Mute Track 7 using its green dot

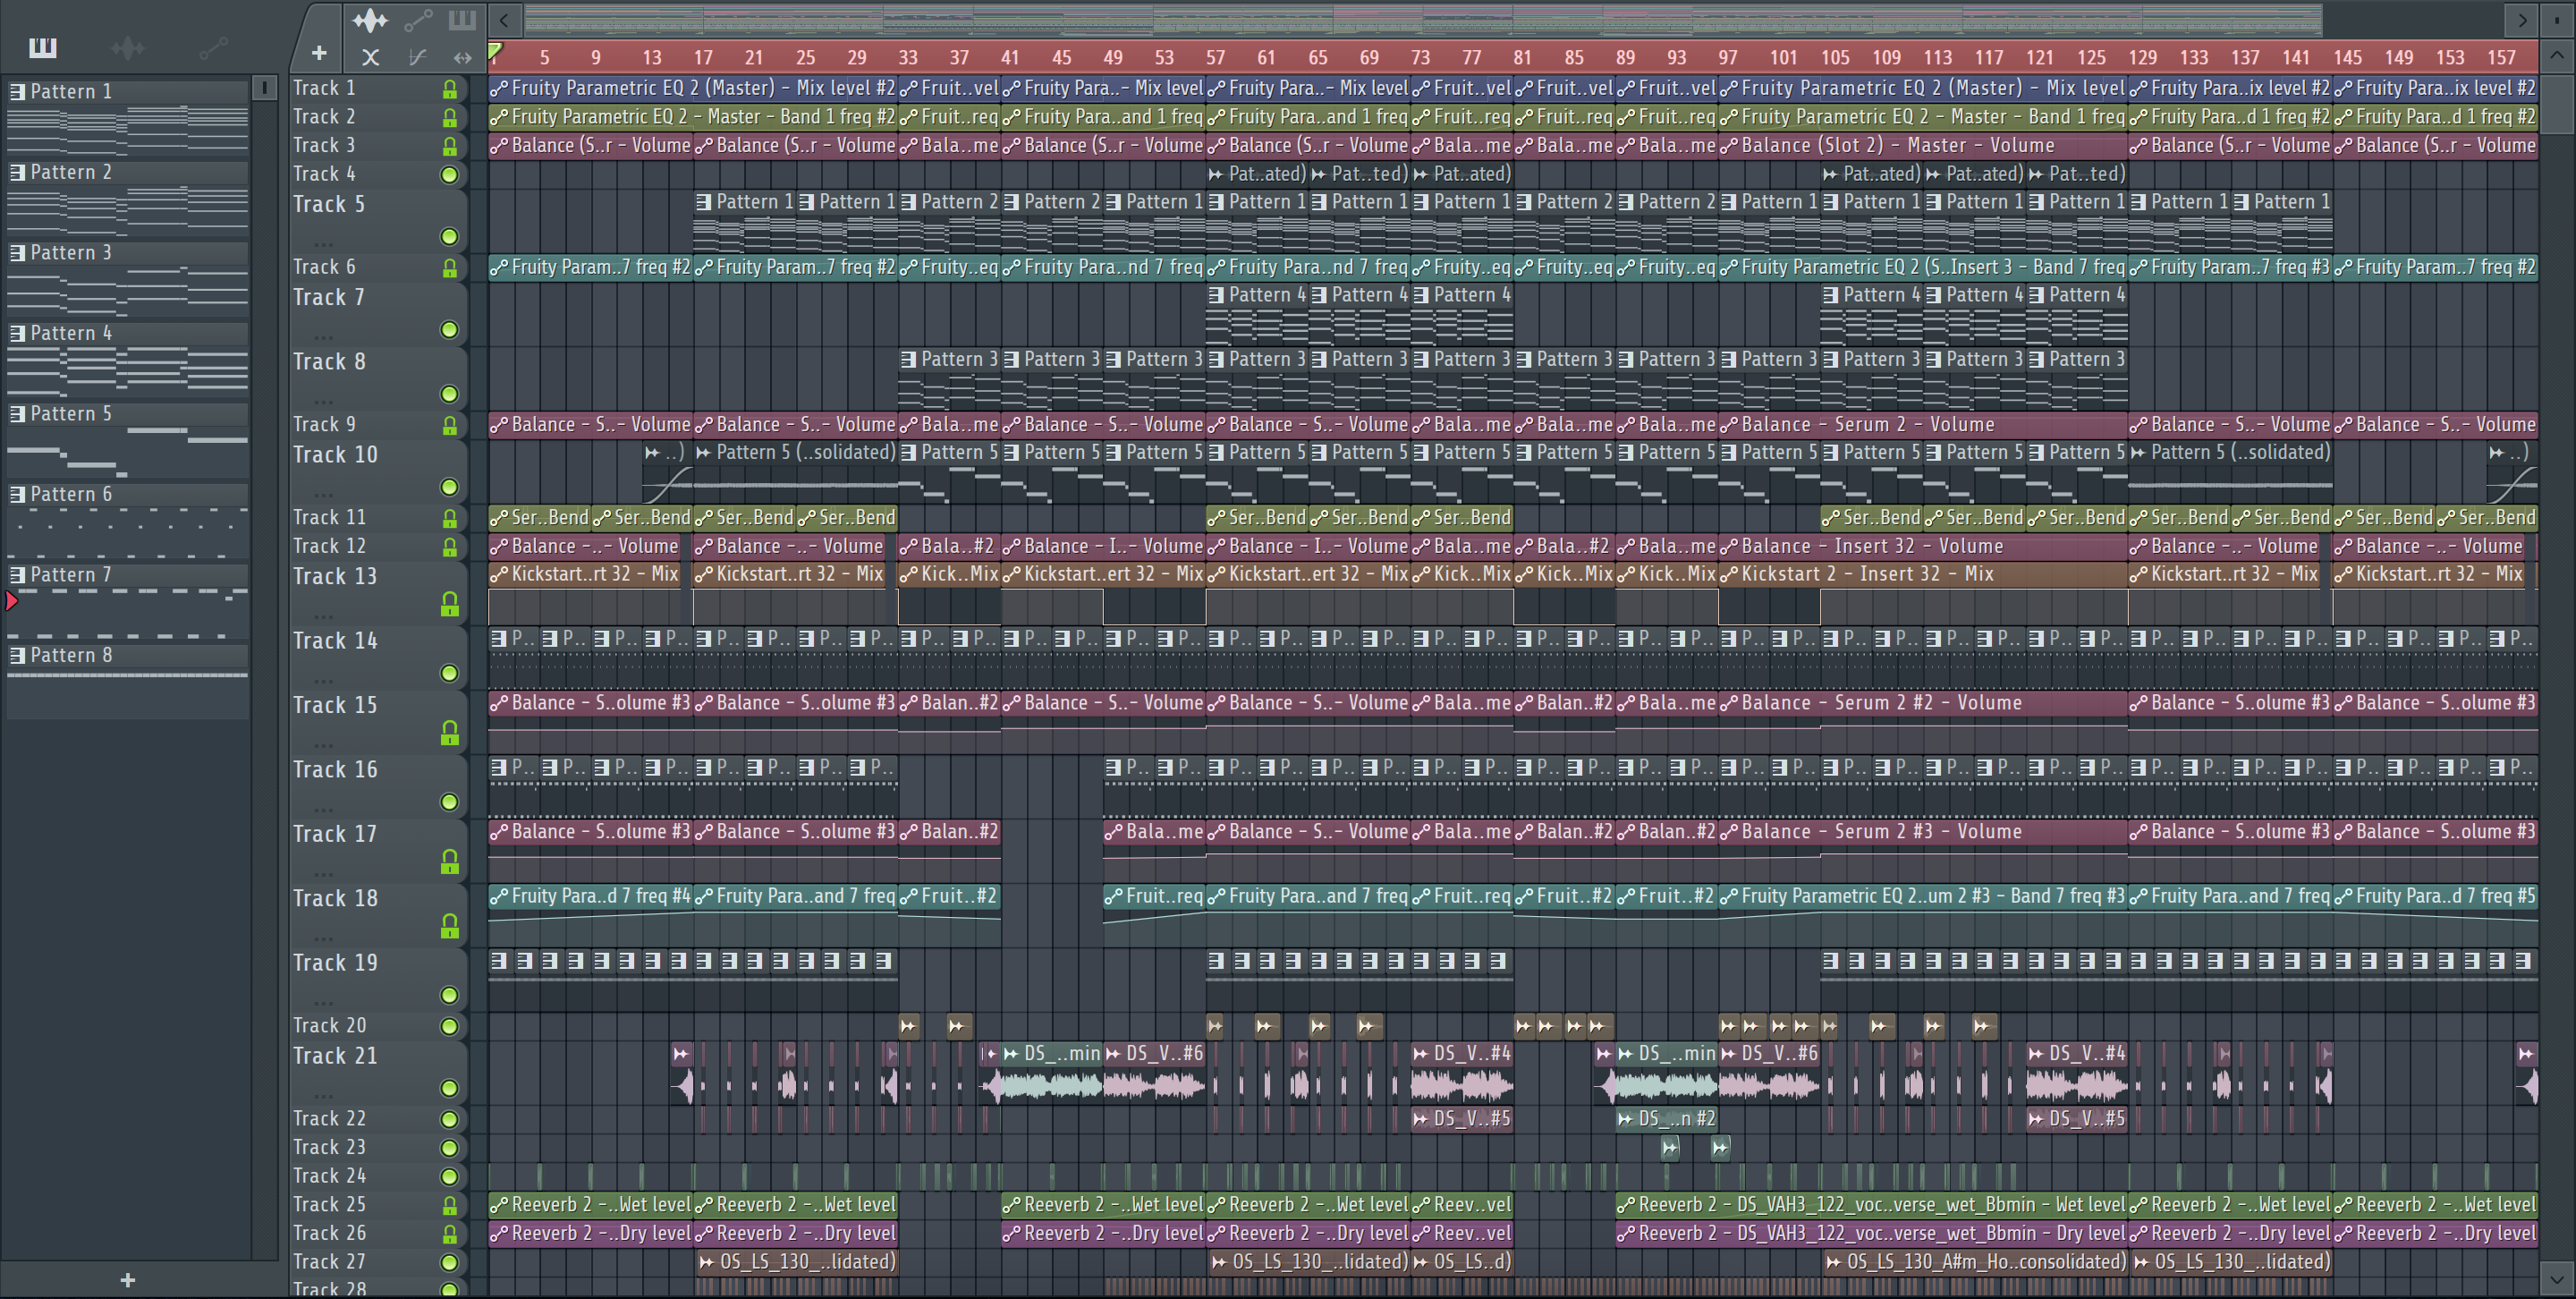pos(450,330)
